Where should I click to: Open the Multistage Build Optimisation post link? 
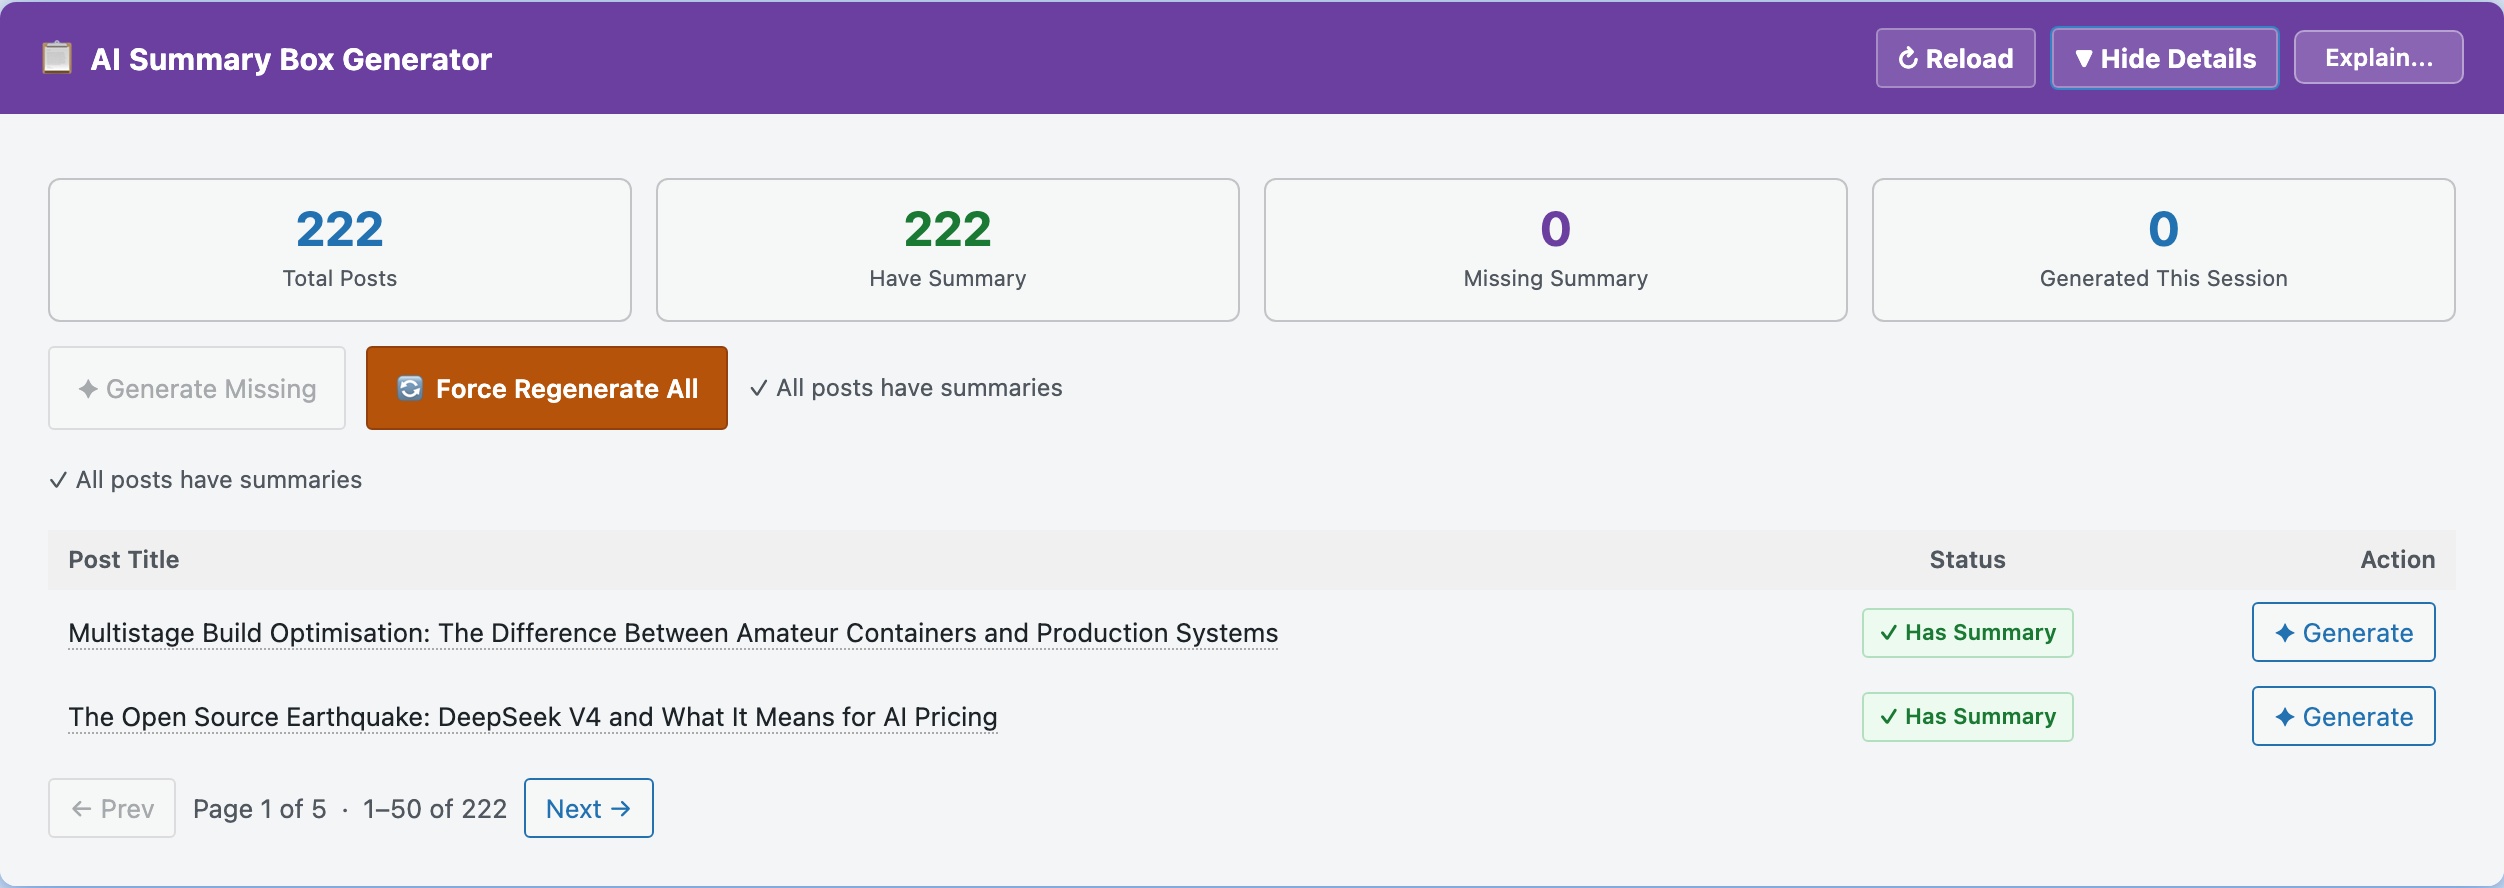click(673, 633)
